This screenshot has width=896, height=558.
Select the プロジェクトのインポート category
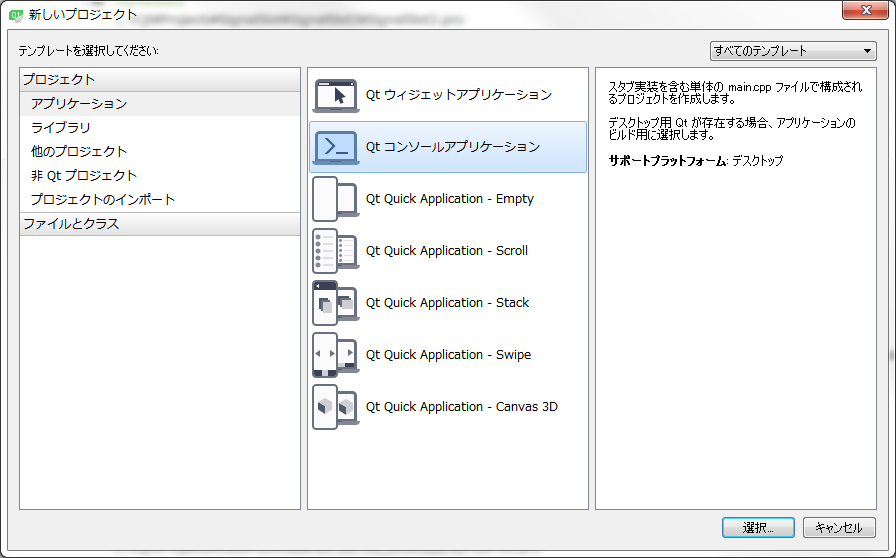[x=159, y=200]
